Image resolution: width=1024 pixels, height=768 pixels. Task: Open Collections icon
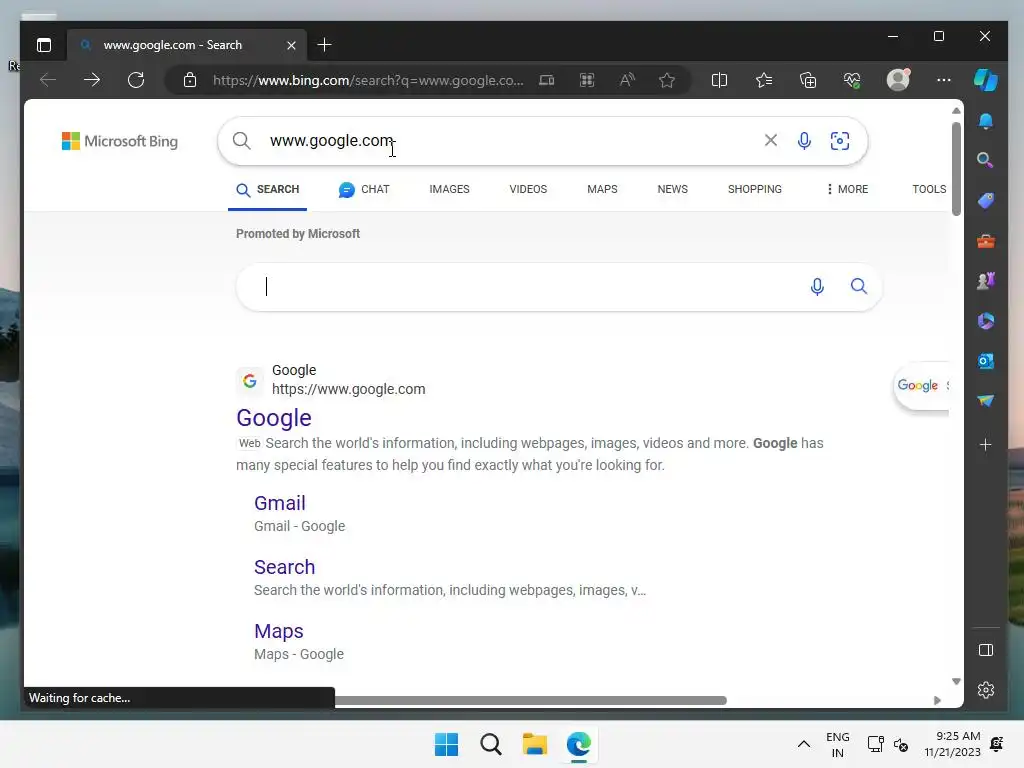tap(808, 80)
